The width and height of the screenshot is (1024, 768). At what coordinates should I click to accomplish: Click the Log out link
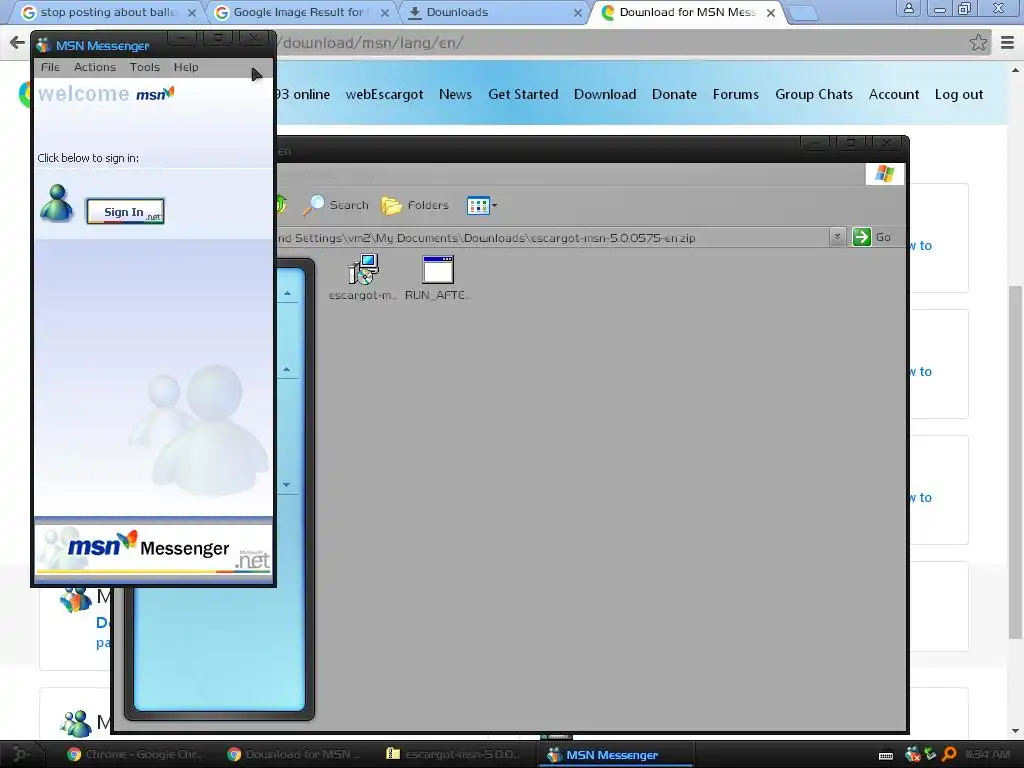(x=959, y=95)
